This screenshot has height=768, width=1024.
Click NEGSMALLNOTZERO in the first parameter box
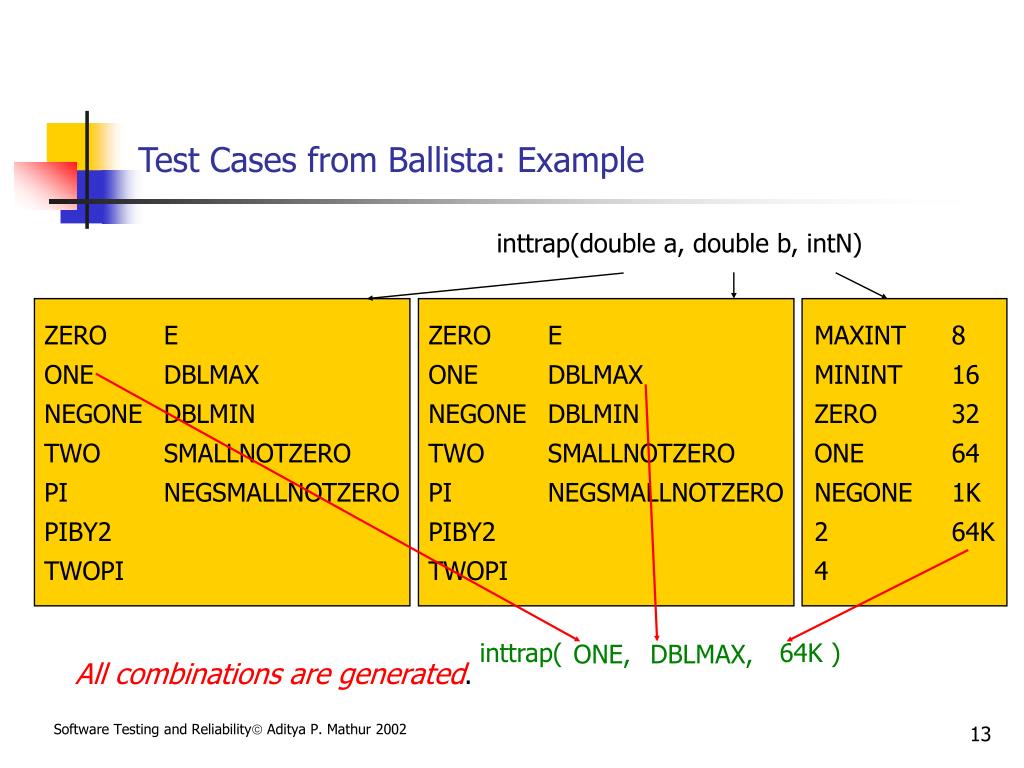point(281,492)
